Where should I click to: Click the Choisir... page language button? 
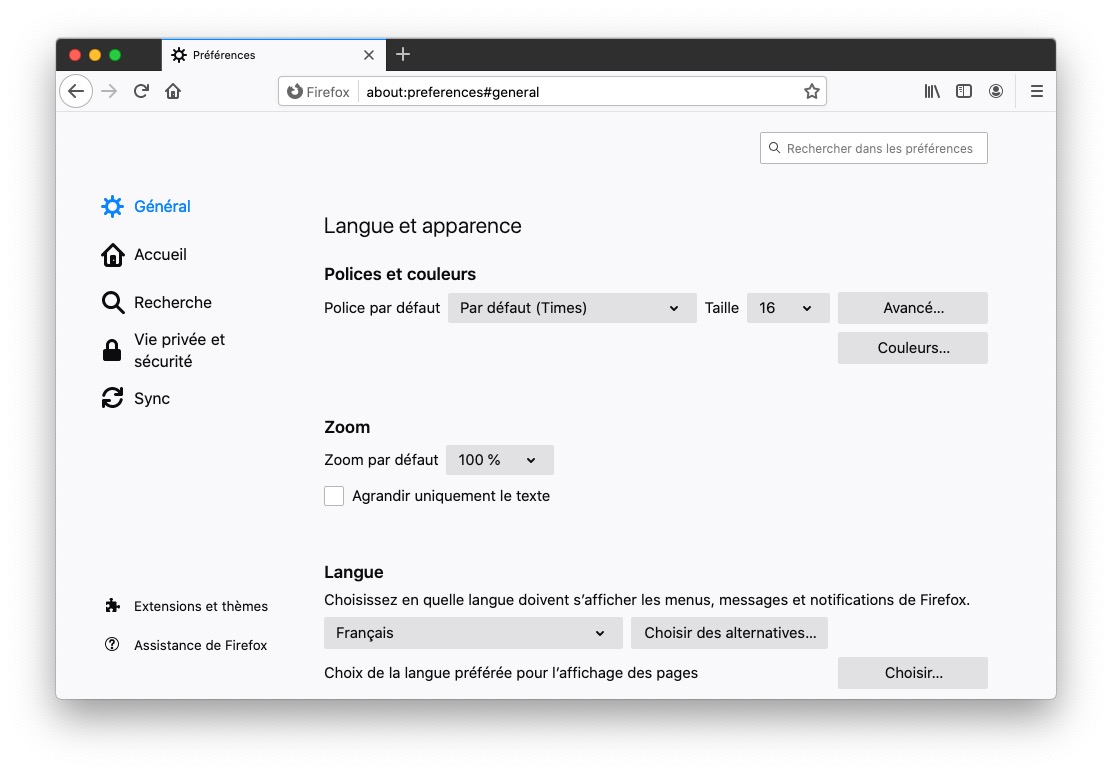click(913, 673)
